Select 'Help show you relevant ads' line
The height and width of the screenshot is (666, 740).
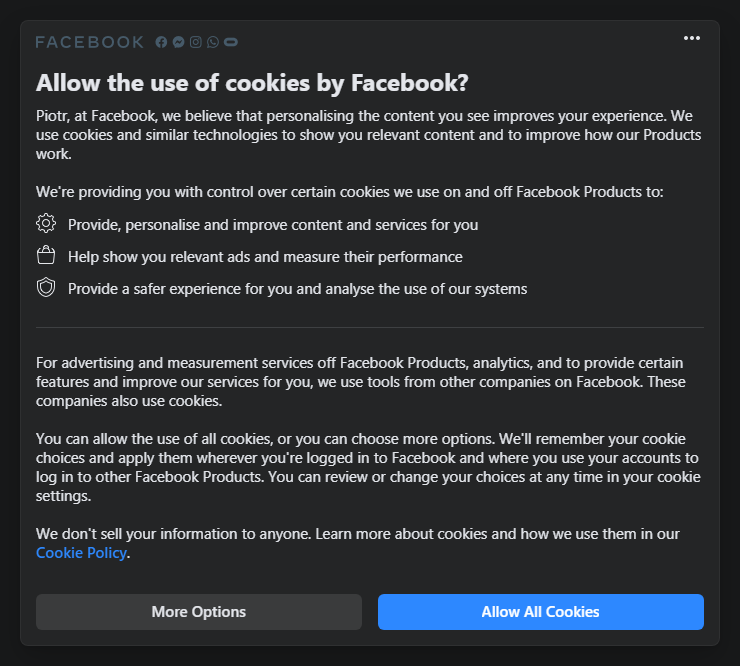point(265,257)
